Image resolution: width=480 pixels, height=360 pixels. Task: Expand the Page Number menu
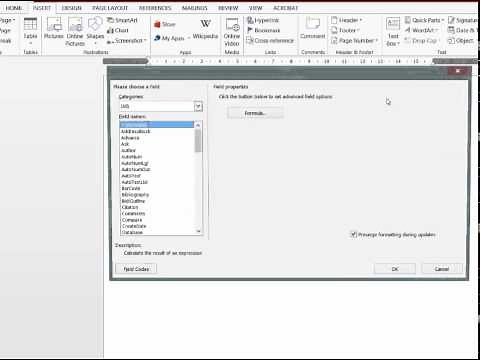[355, 41]
